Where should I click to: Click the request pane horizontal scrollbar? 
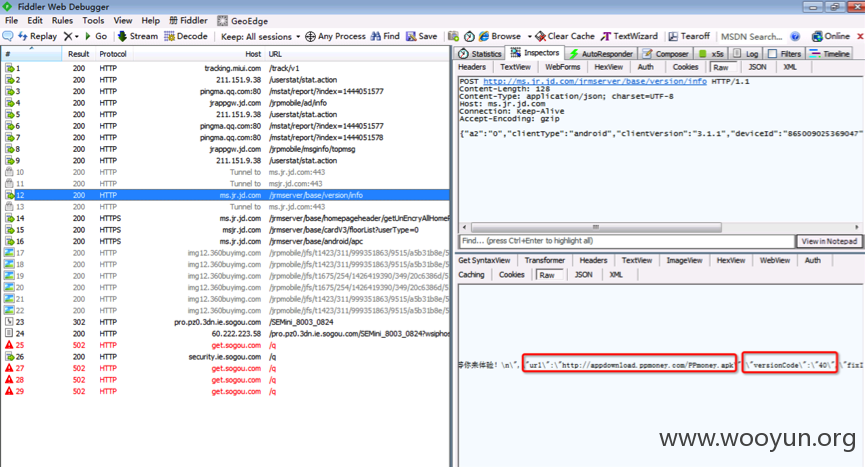[596, 227]
